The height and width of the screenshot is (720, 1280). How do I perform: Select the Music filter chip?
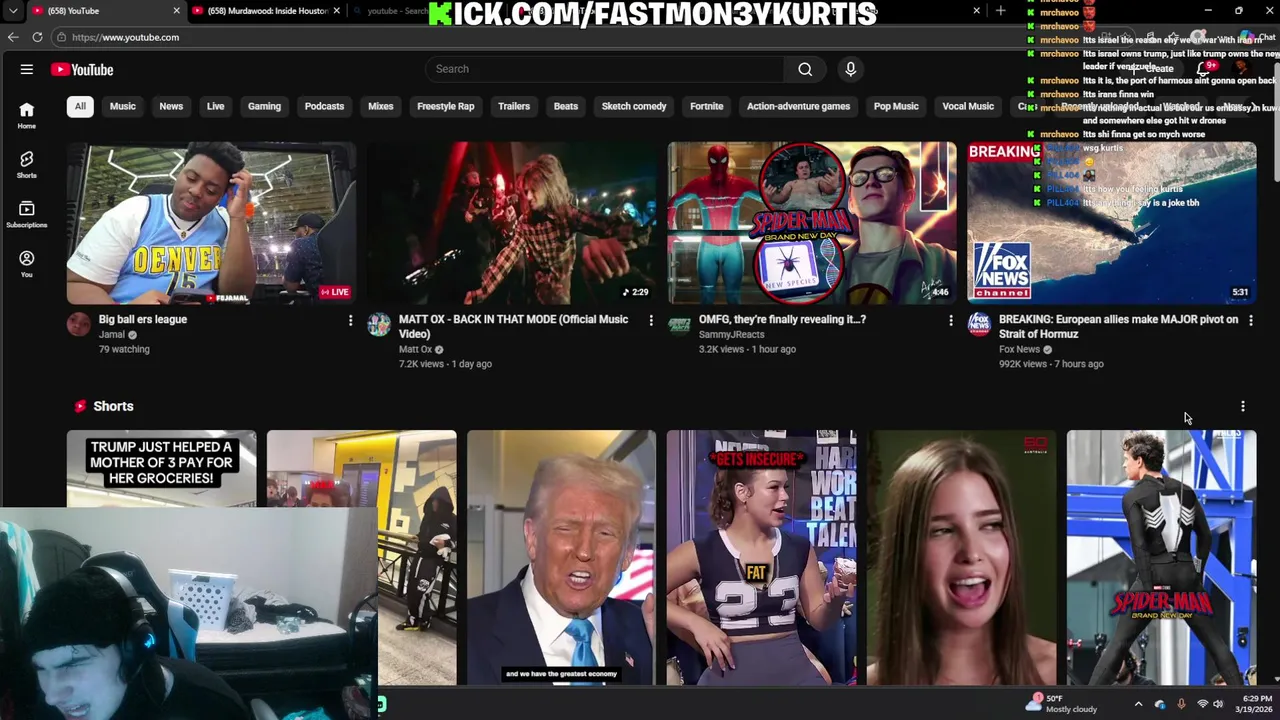coord(123,106)
